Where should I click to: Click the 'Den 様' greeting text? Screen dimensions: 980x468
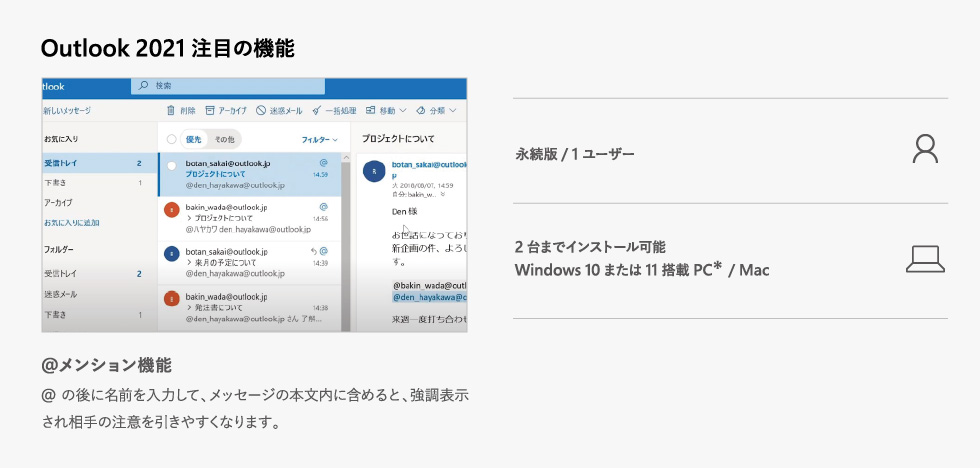405,211
